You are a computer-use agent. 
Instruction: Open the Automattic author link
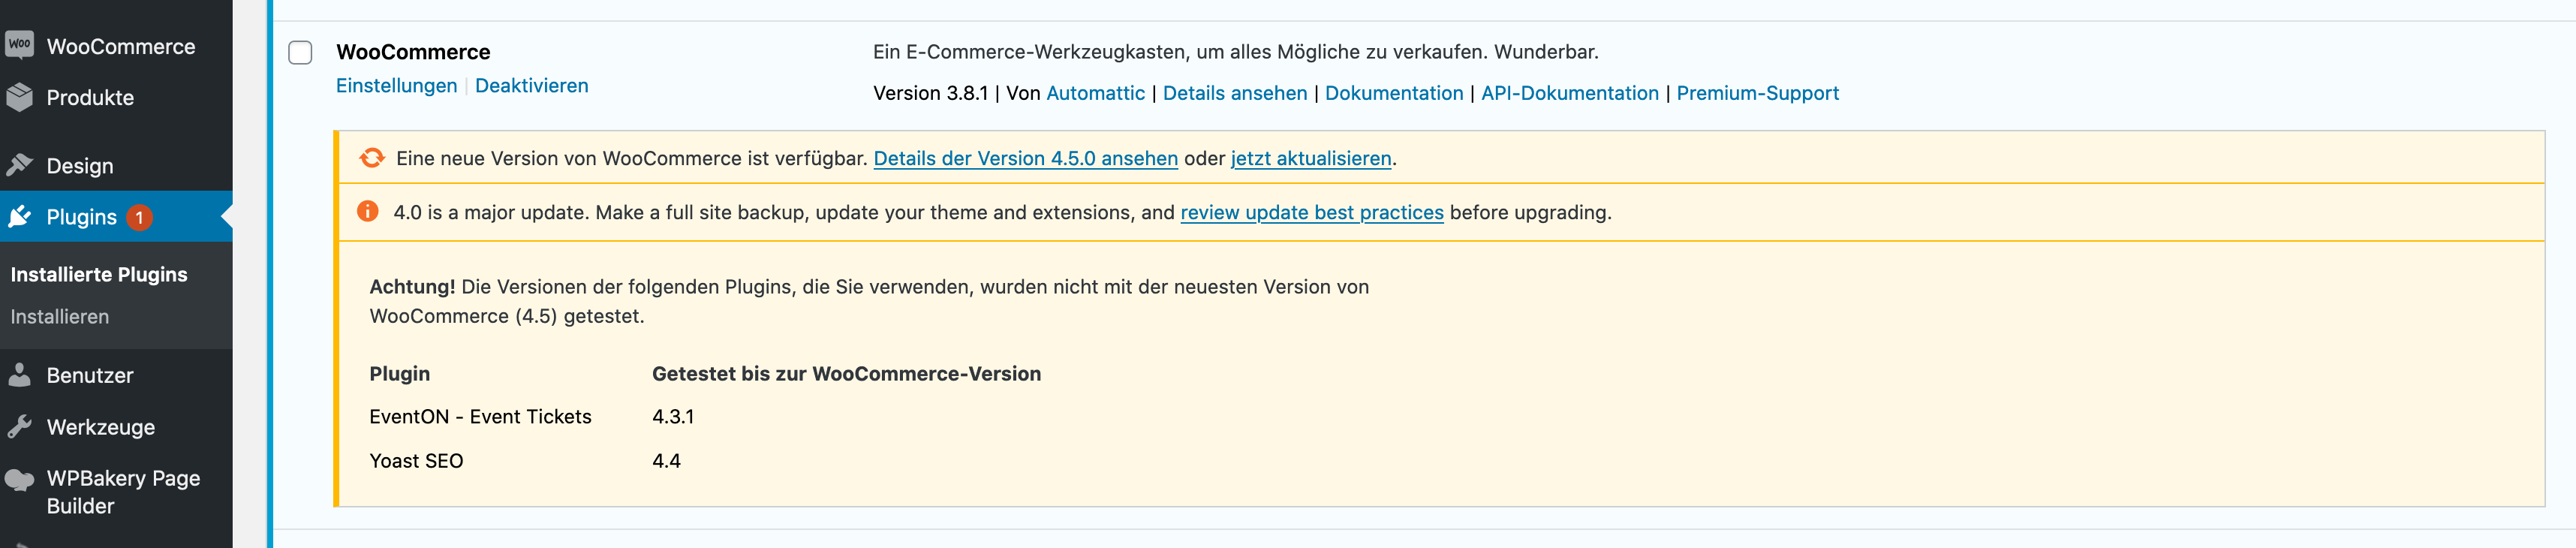click(1095, 93)
